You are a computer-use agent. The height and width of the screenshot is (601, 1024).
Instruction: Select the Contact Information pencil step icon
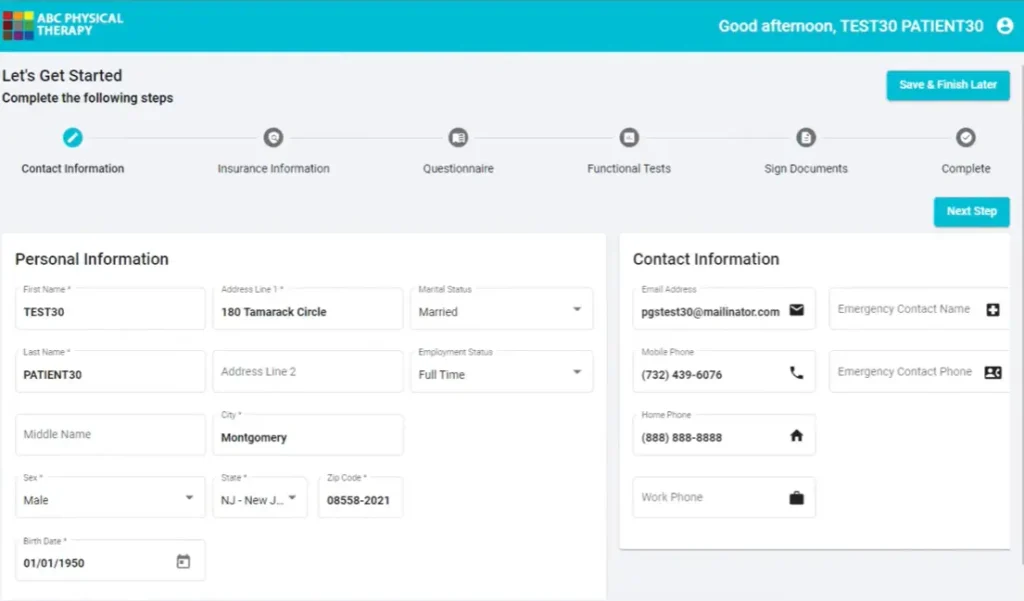(72, 139)
